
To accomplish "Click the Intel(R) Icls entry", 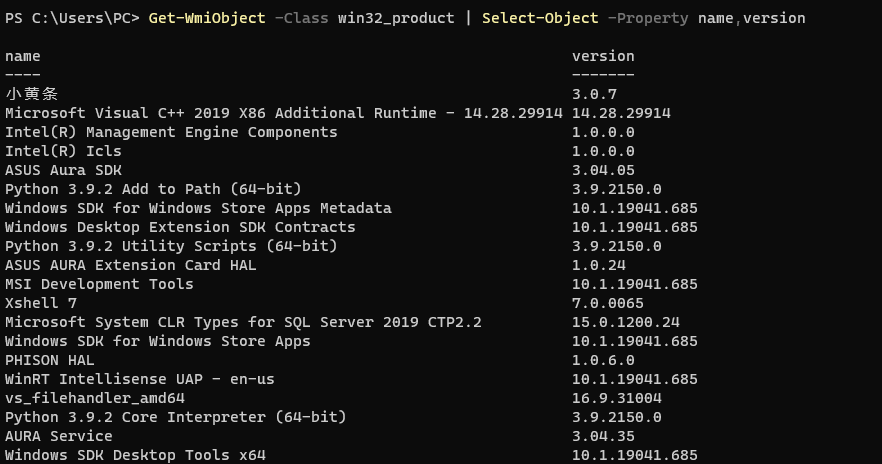I will pyautogui.click(x=63, y=151).
